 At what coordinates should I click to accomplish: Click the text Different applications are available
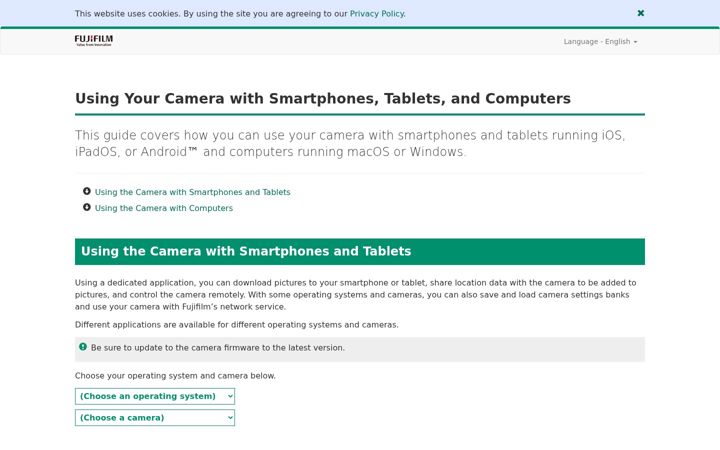(236, 325)
